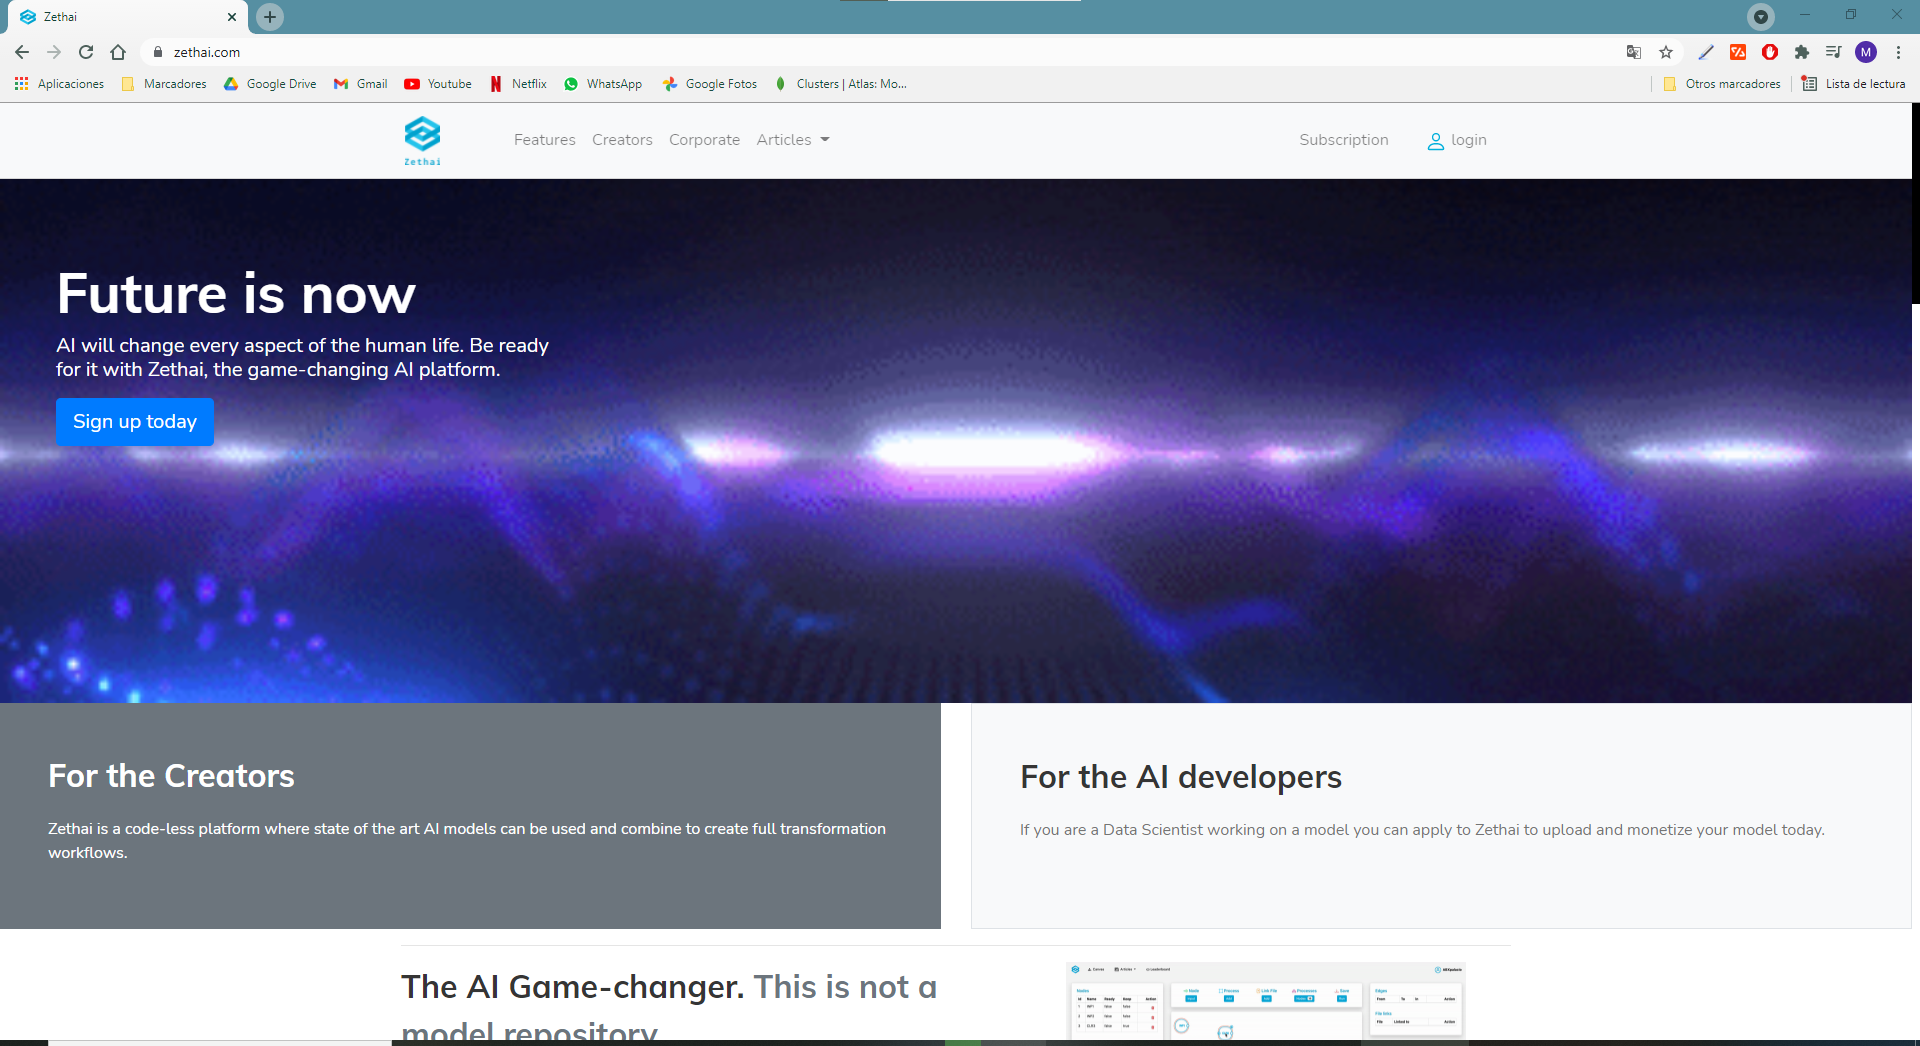Go back with the browser back arrow
Image resolution: width=1920 pixels, height=1046 pixels.
(22, 52)
